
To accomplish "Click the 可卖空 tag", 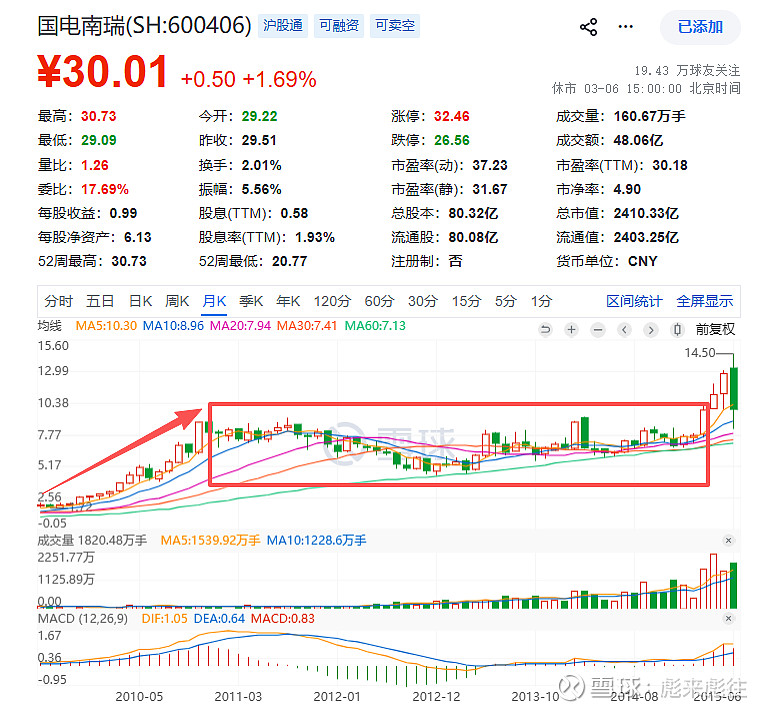I will [395, 26].
